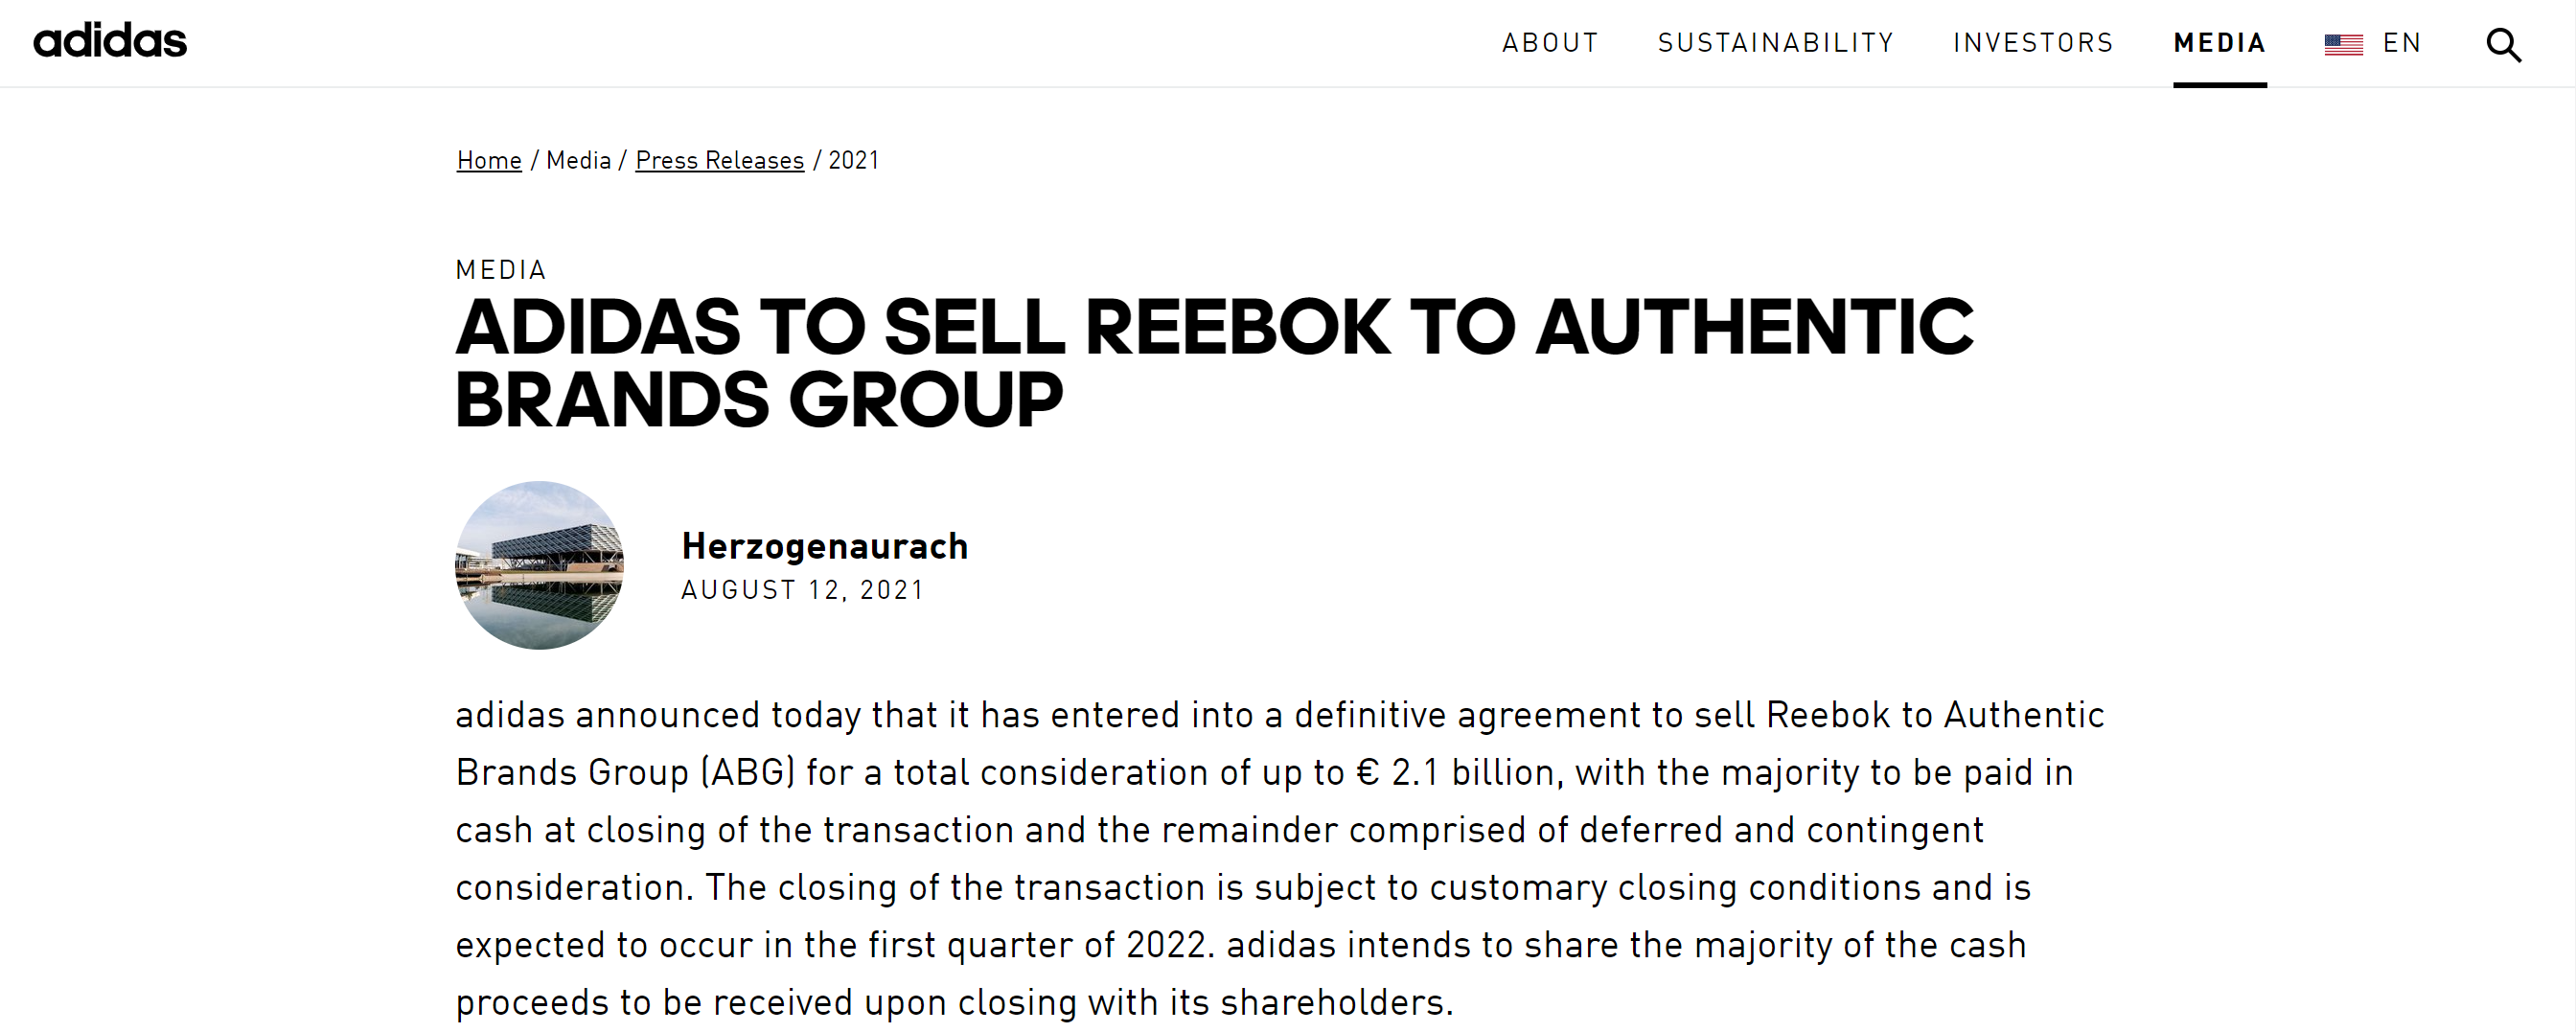Go to the SUSTAINABILITY section
2576x1032 pixels.
click(x=1776, y=43)
